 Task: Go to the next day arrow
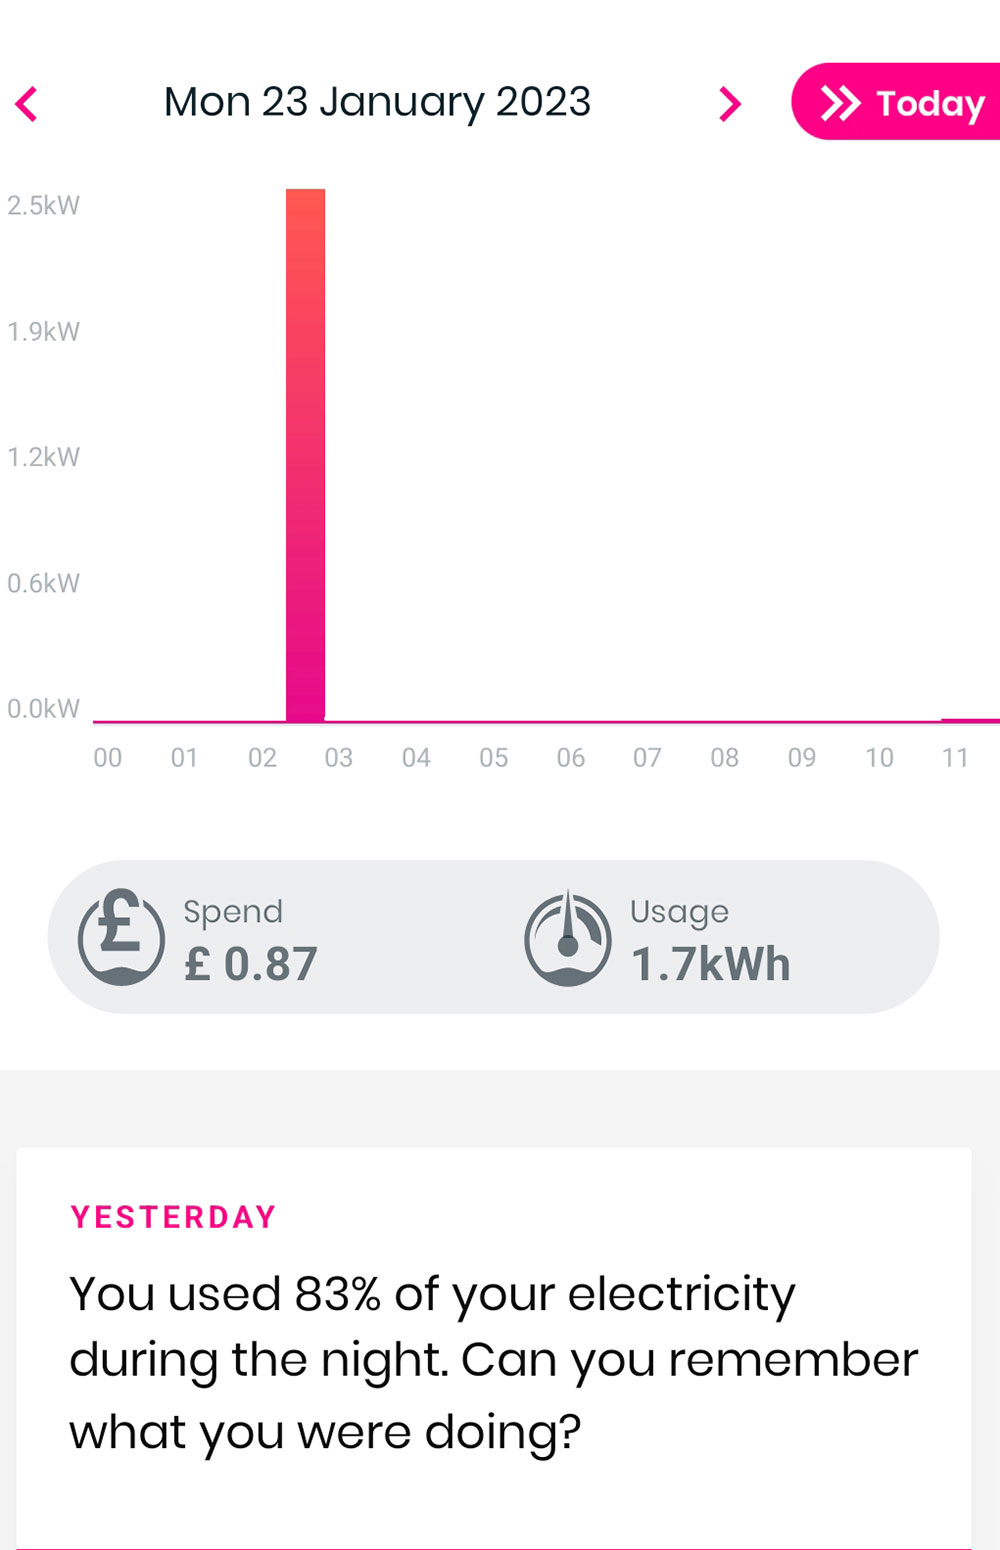[730, 104]
